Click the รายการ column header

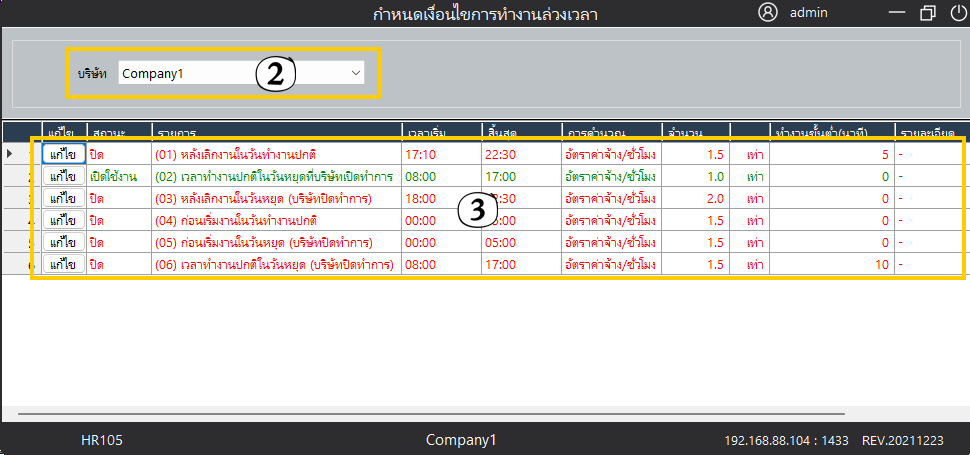(275, 132)
